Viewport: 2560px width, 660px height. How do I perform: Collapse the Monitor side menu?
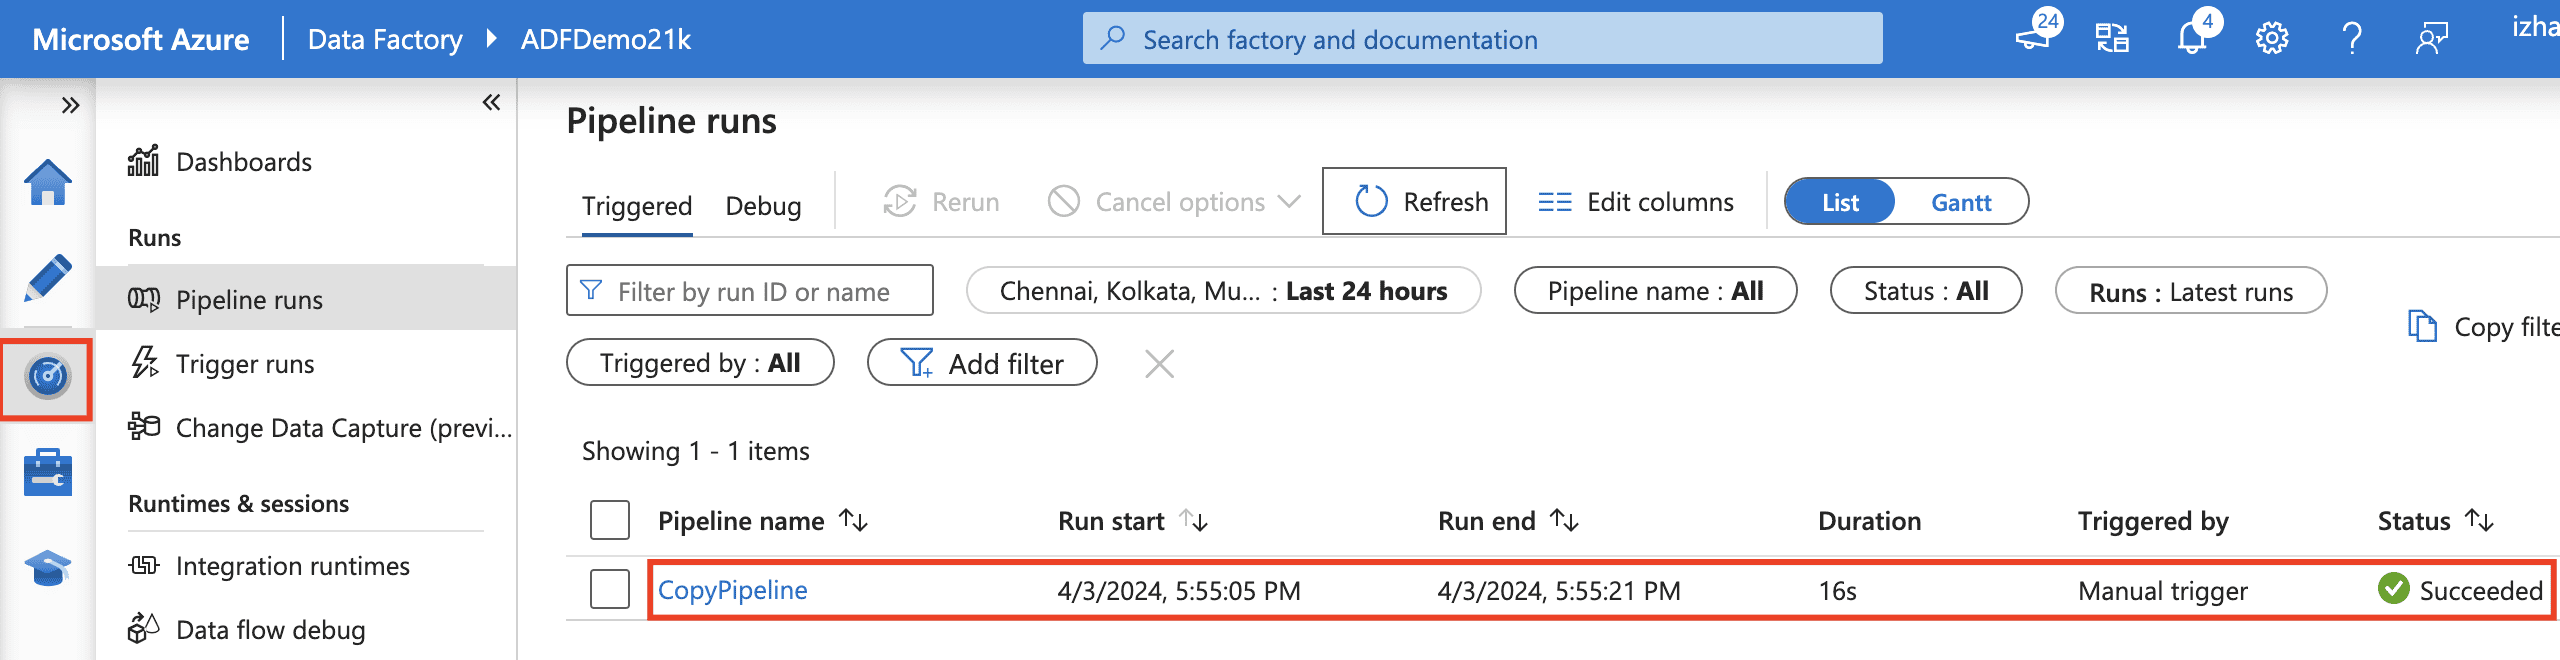tap(491, 102)
